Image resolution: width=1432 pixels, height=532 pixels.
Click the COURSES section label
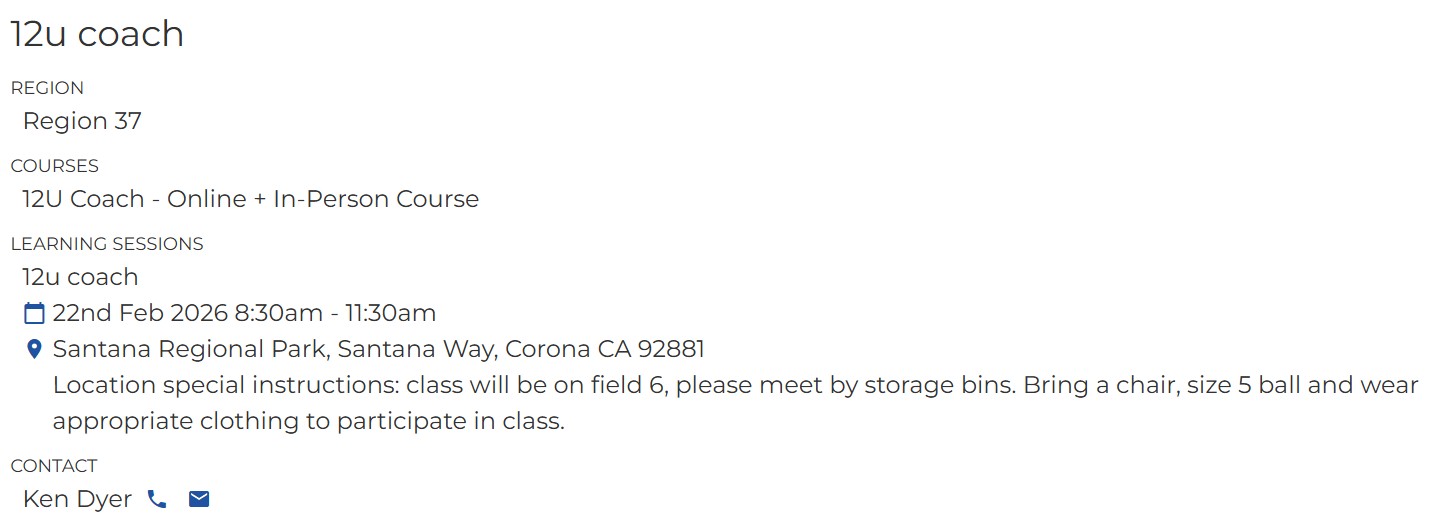pos(54,166)
